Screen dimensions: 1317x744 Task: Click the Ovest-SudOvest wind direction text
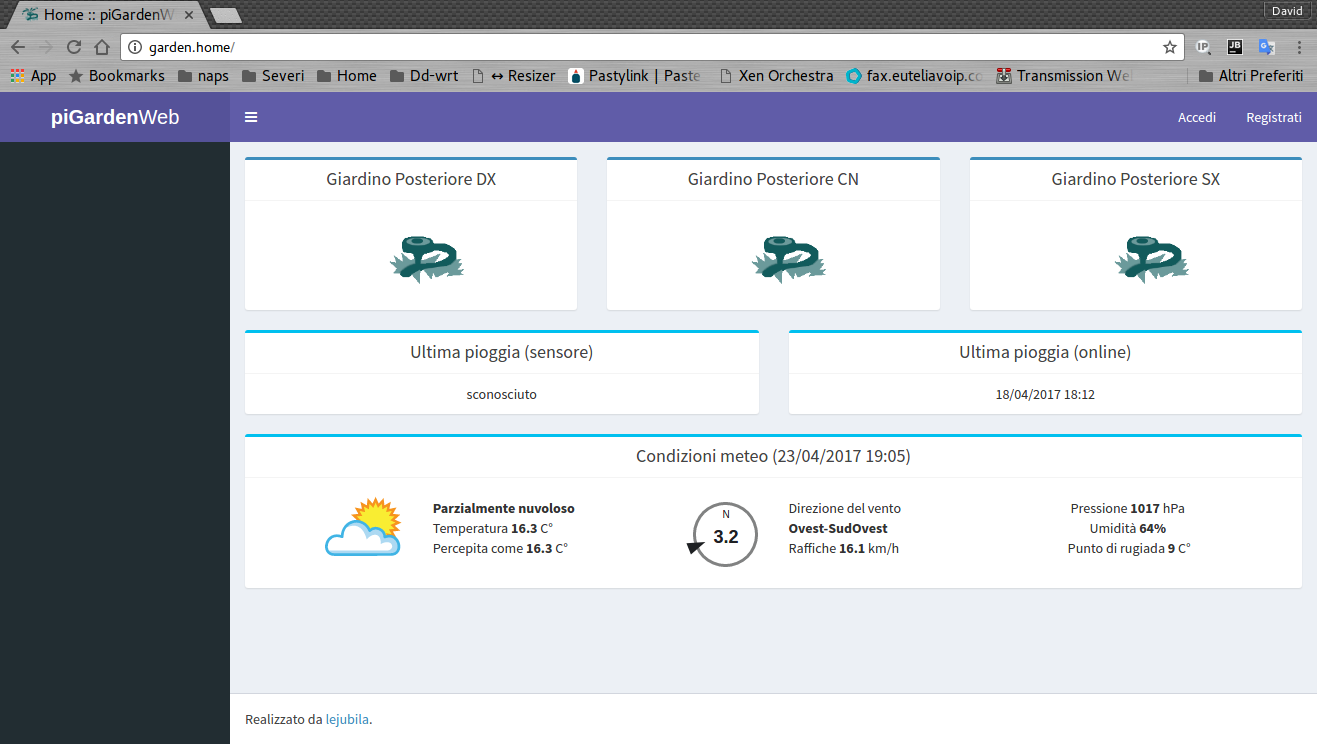tap(838, 529)
